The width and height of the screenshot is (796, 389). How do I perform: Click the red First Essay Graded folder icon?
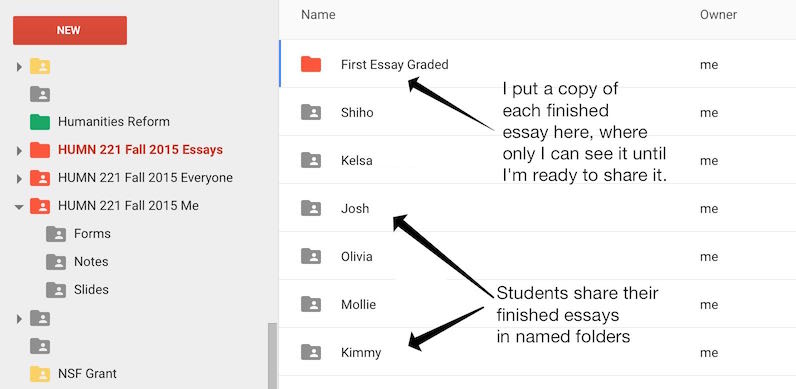pos(311,64)
